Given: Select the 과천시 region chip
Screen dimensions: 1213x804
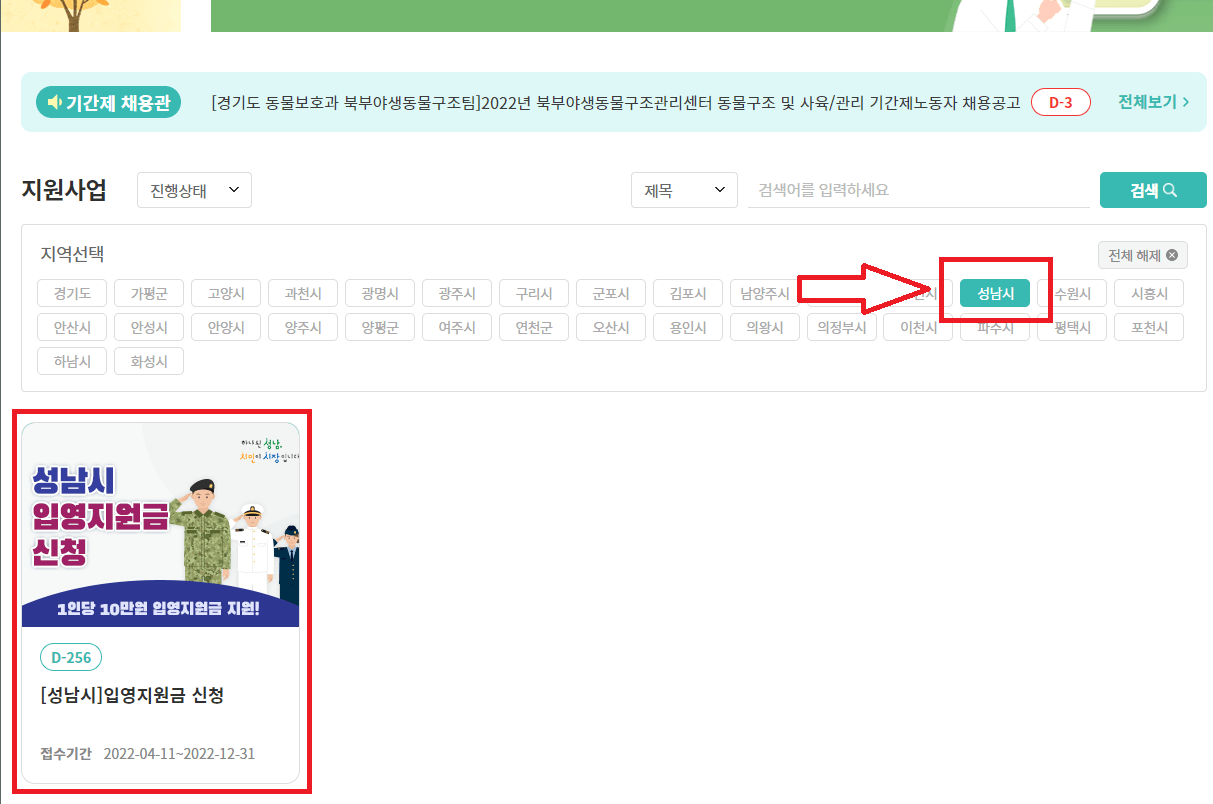Looking at the screenshot, I should coord(303,293).
